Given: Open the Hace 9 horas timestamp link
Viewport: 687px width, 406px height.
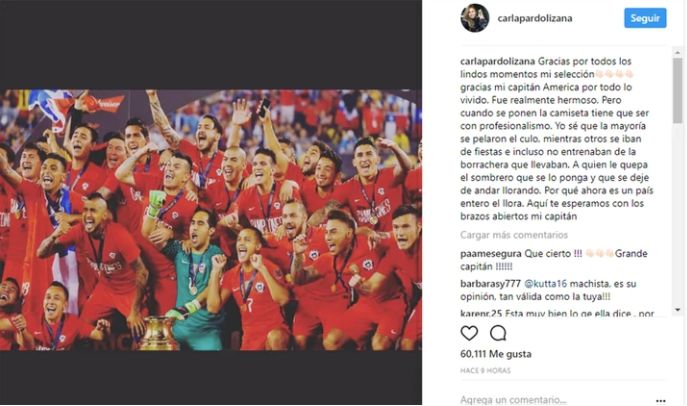Looking at the screenshot, I should coord(485,371).
